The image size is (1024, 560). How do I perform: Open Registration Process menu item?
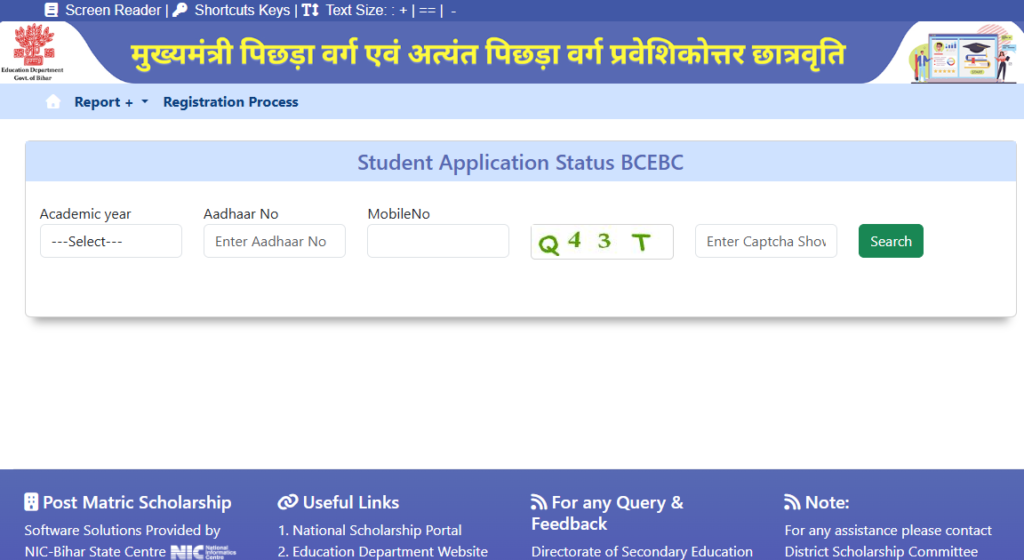(230, 102)
